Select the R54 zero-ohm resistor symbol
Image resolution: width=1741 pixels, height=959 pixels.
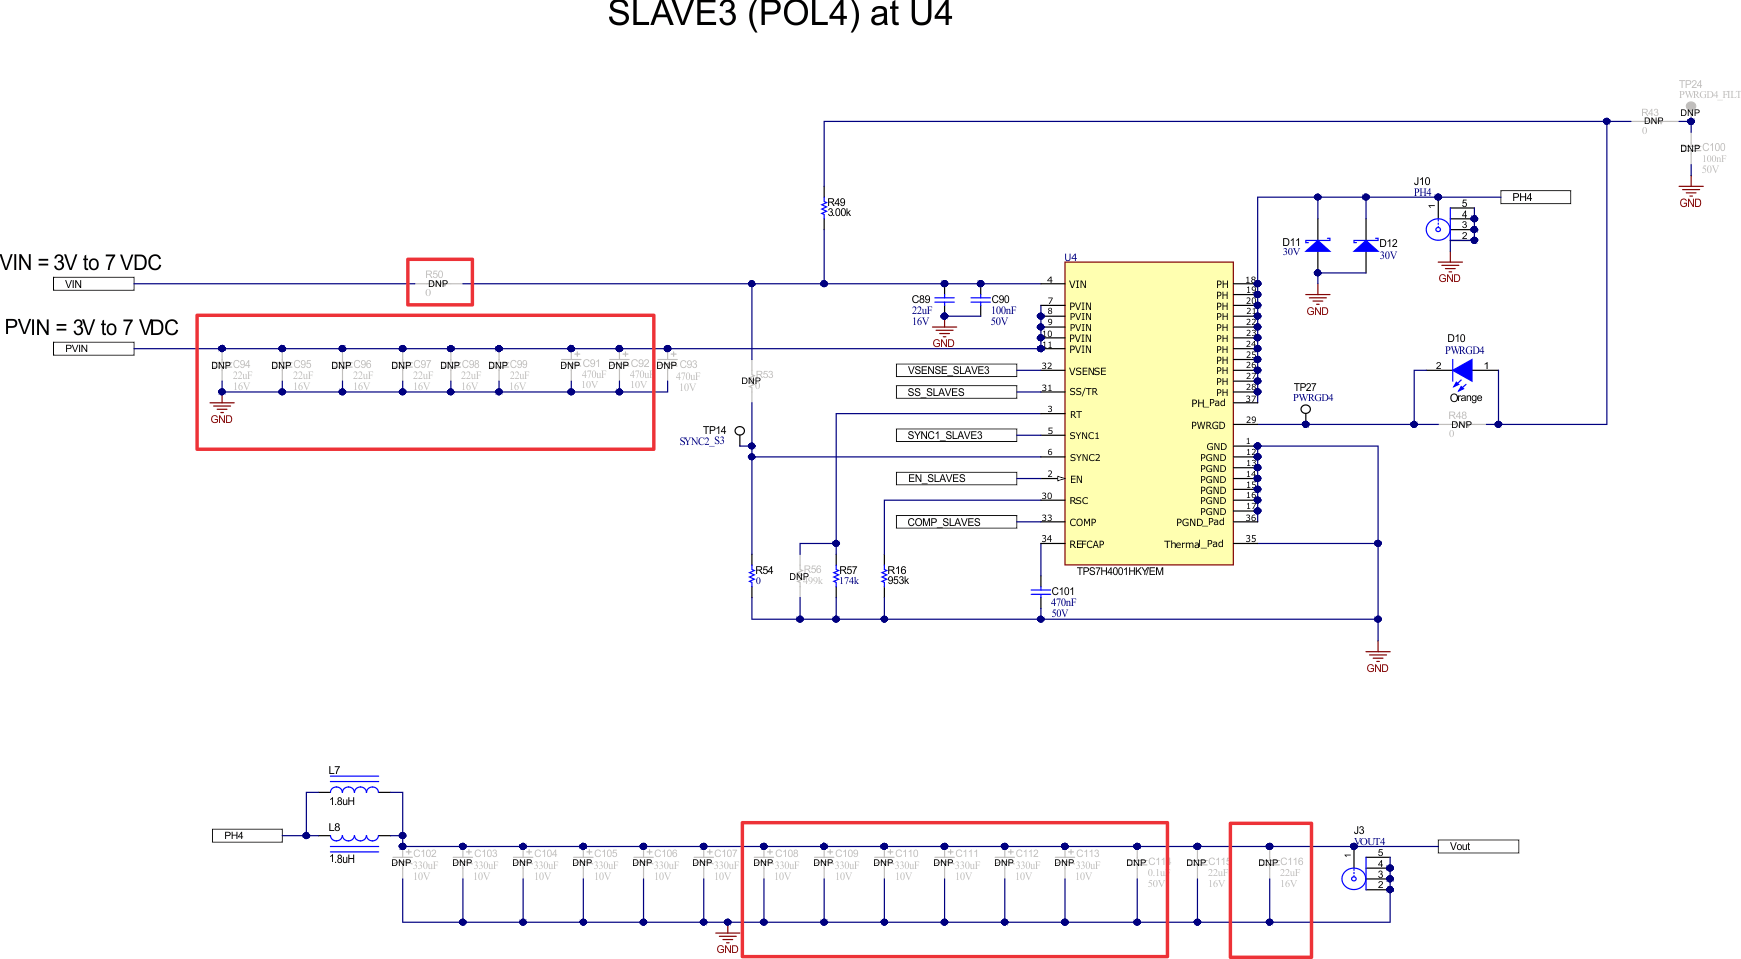click(x=752, y=576)
